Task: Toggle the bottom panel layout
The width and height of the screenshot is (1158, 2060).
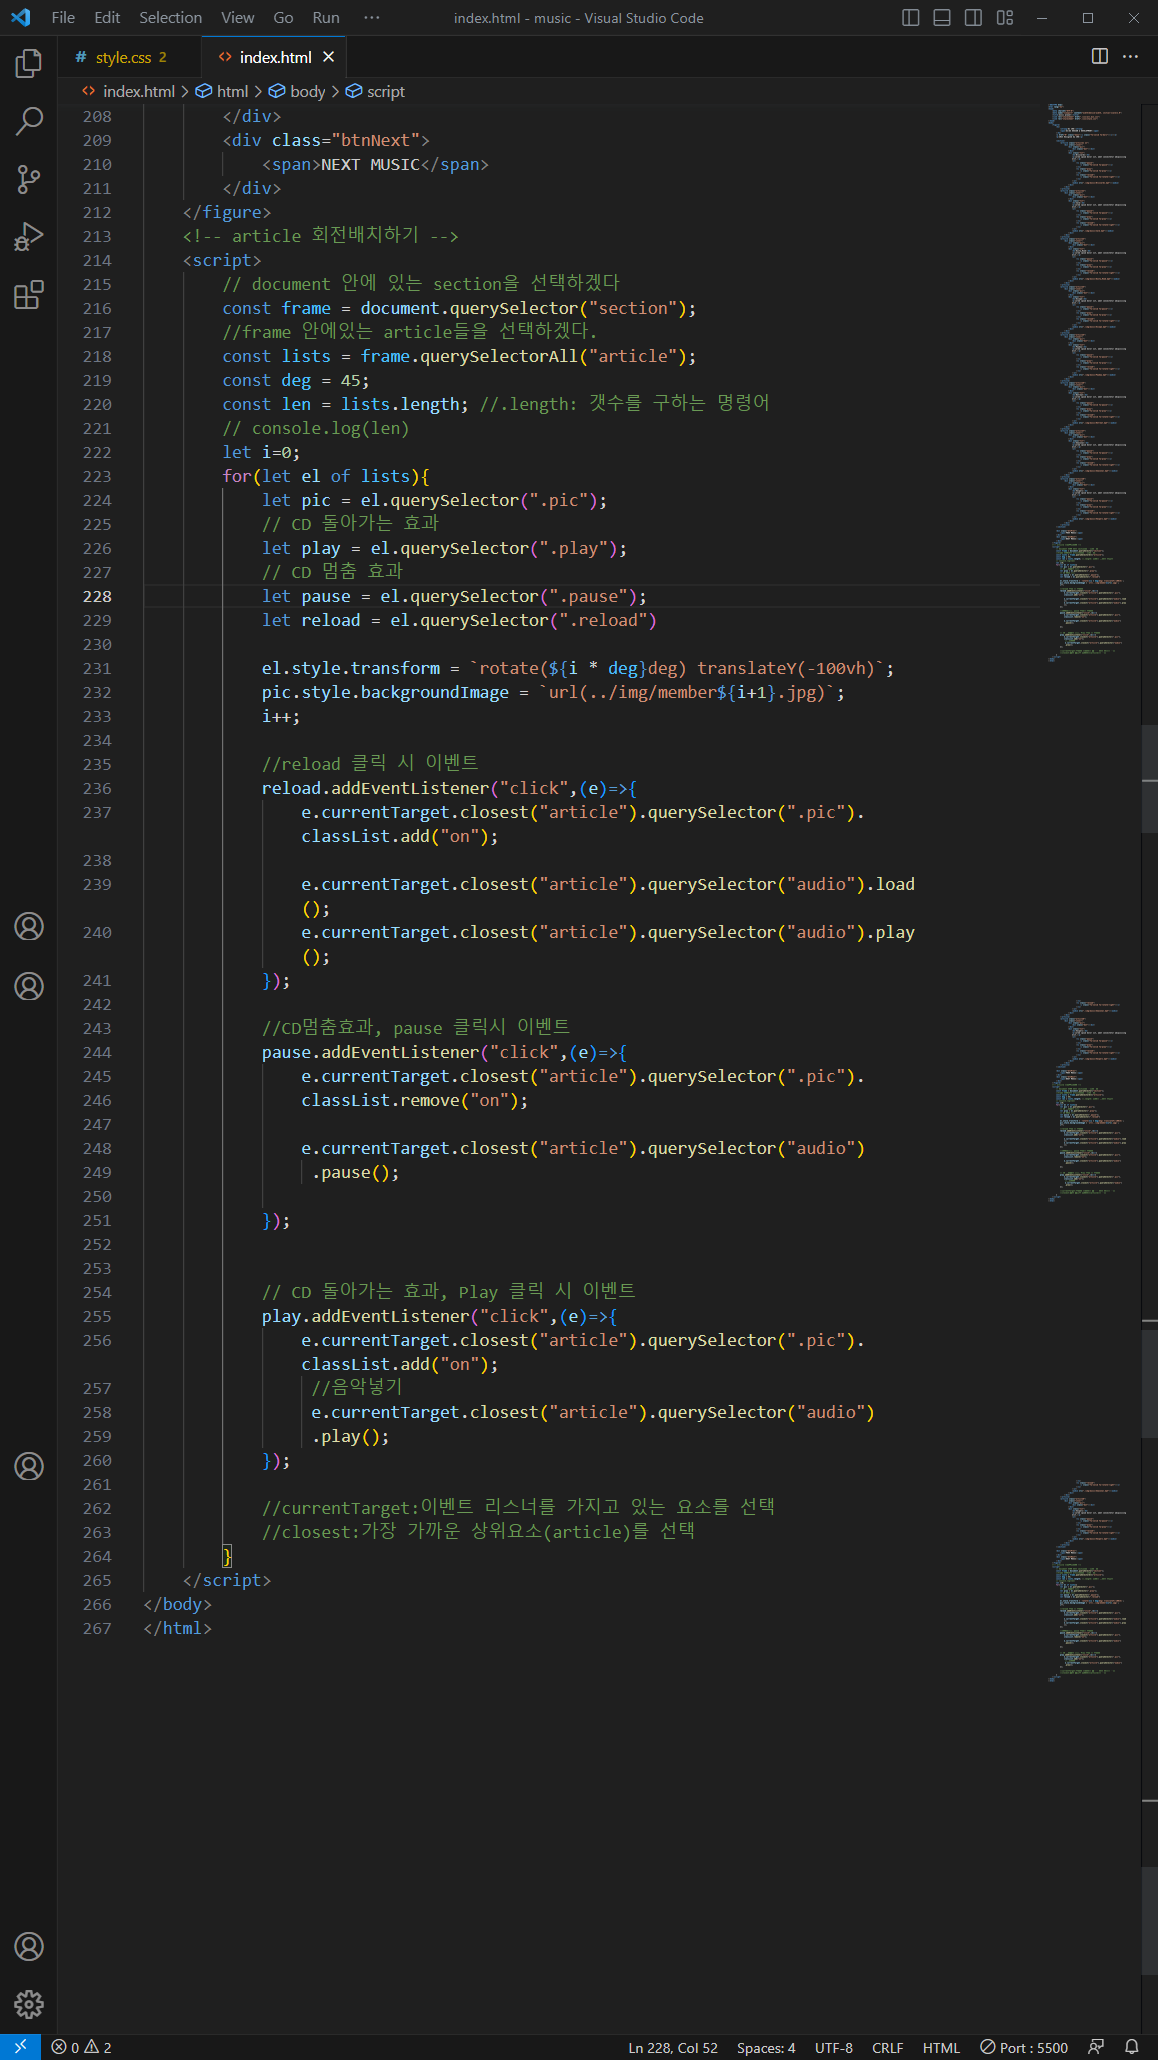Action: pos(941,18)
